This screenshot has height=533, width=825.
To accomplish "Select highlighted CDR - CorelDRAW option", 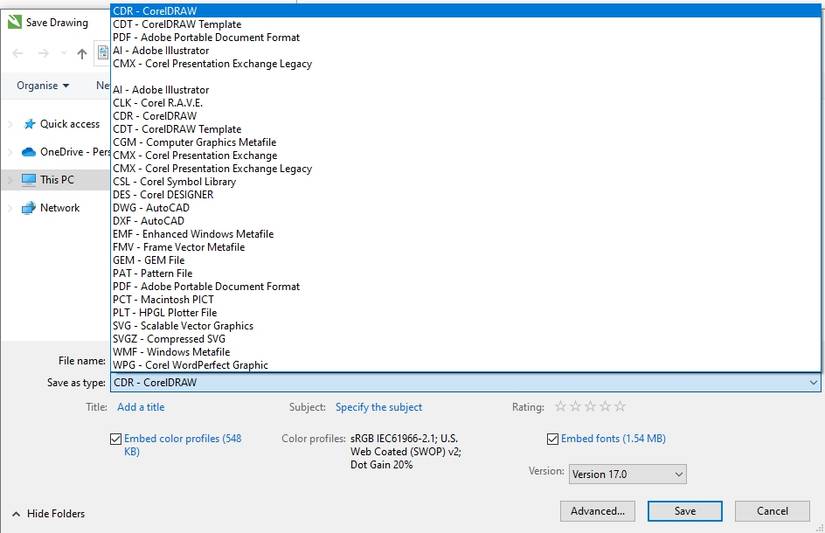I will point(466,11).
